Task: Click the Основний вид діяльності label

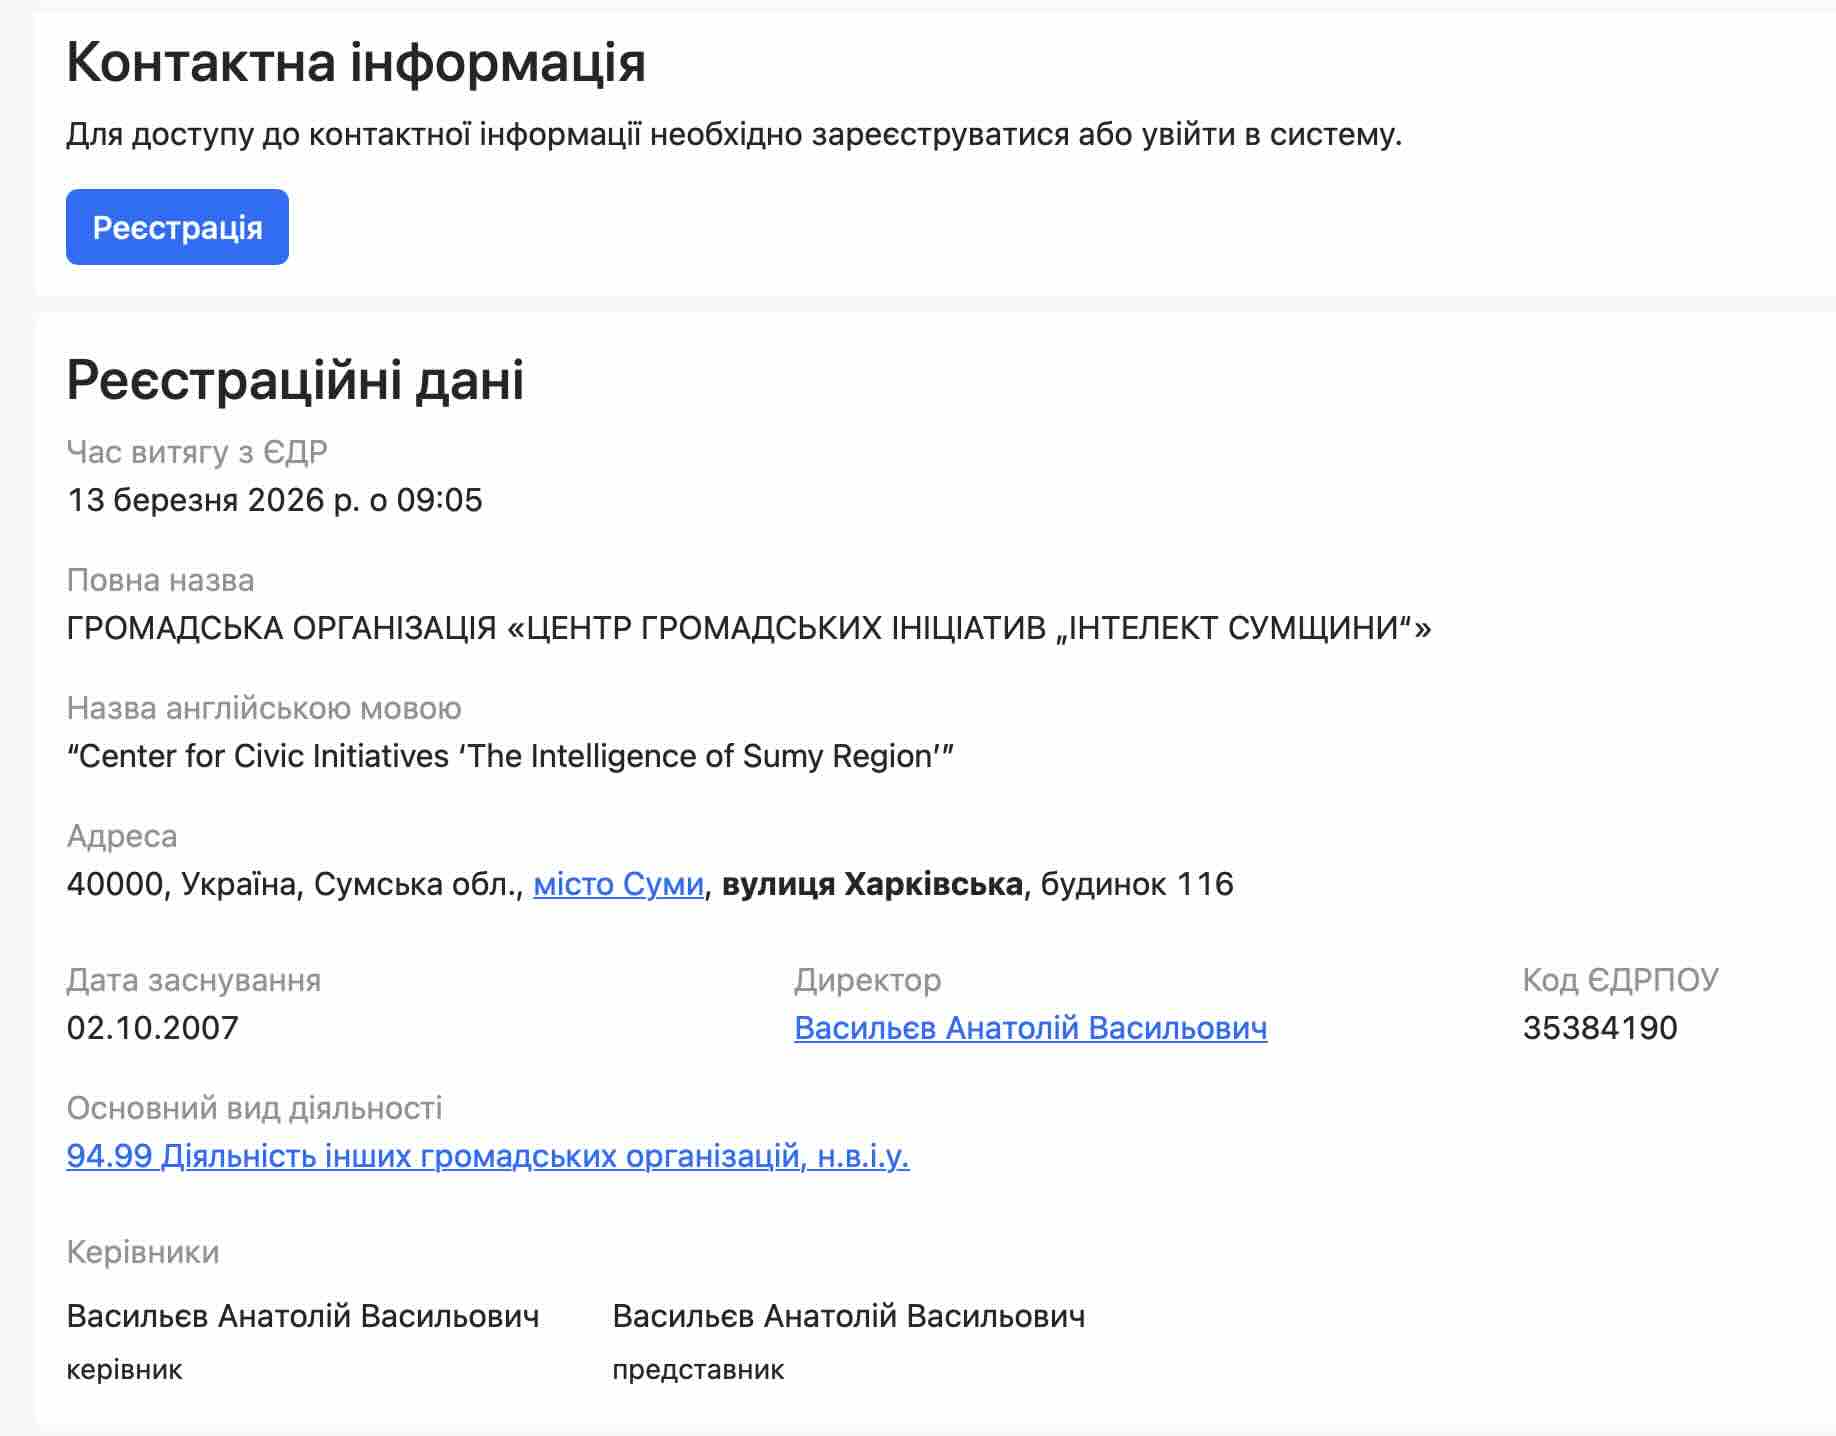Action: click(254, 1108)
